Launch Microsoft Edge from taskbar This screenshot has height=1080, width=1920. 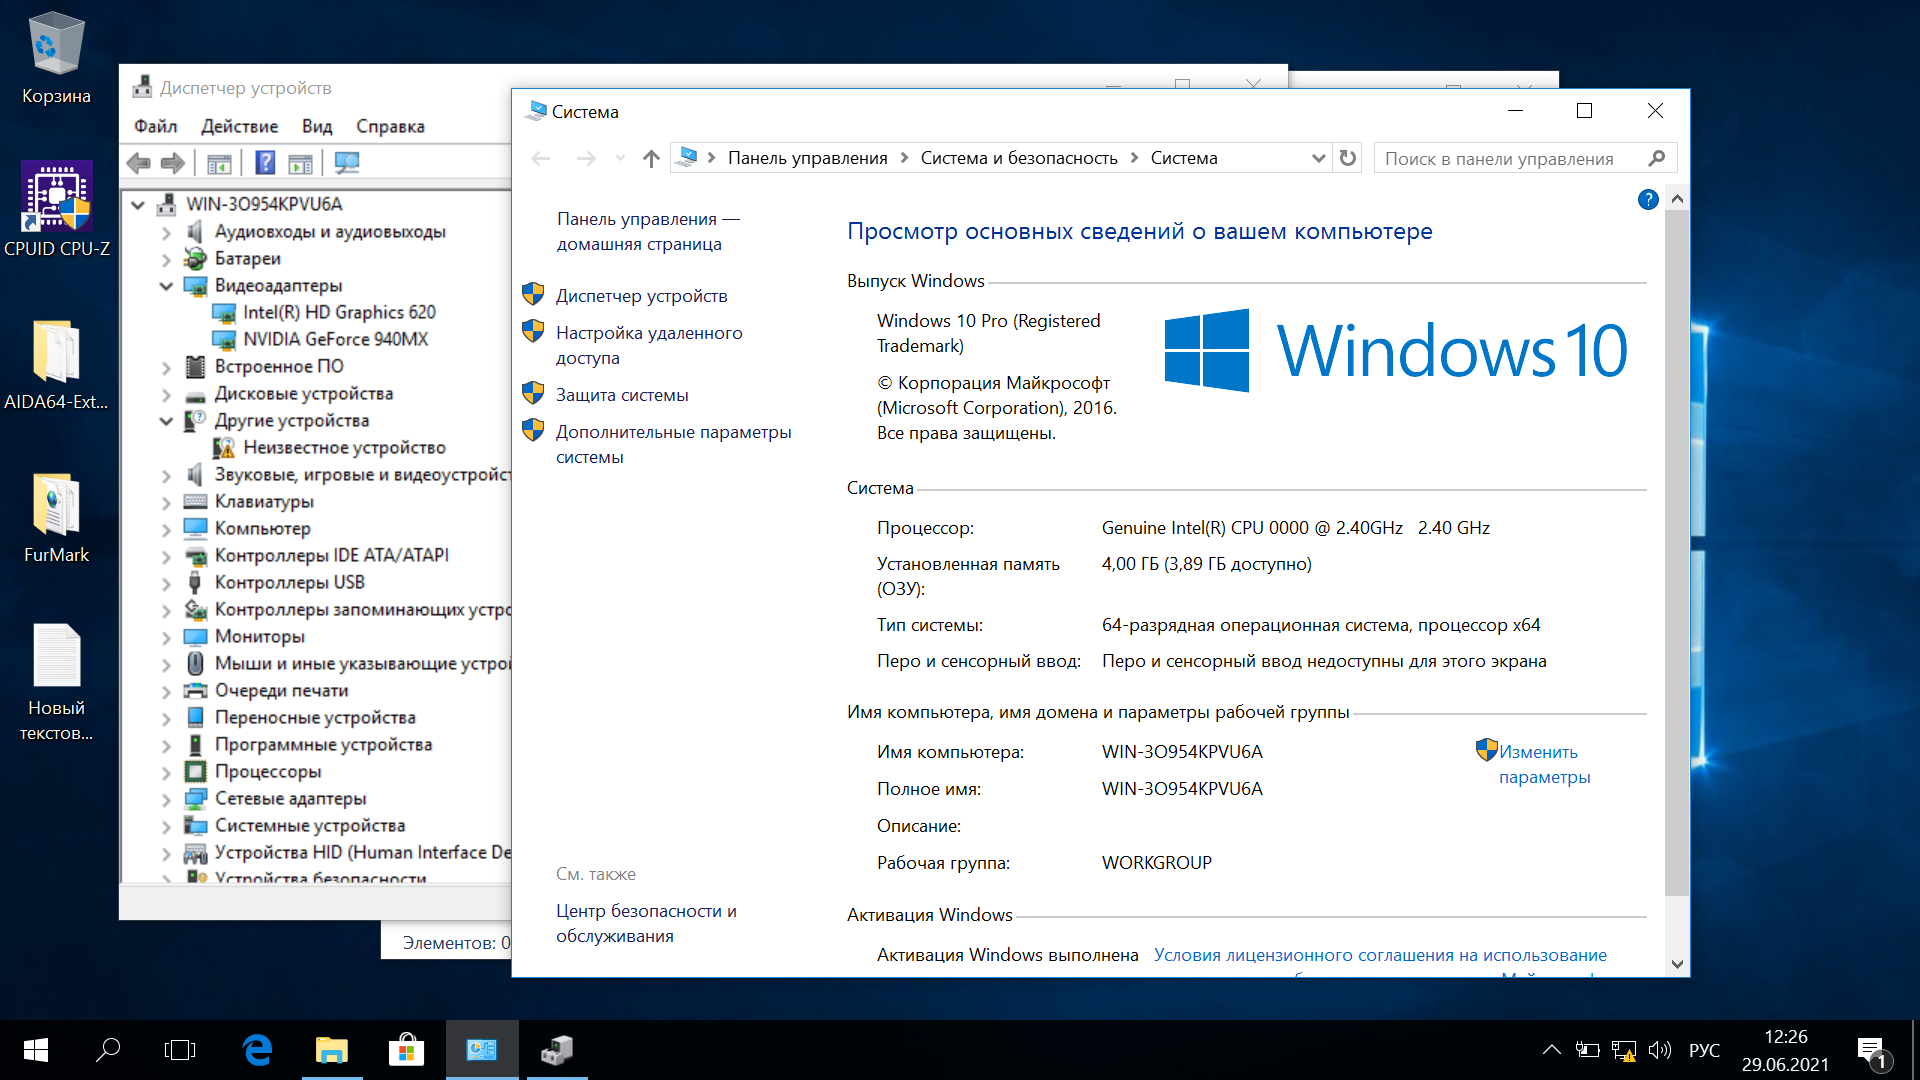[x=258, y=1050]
